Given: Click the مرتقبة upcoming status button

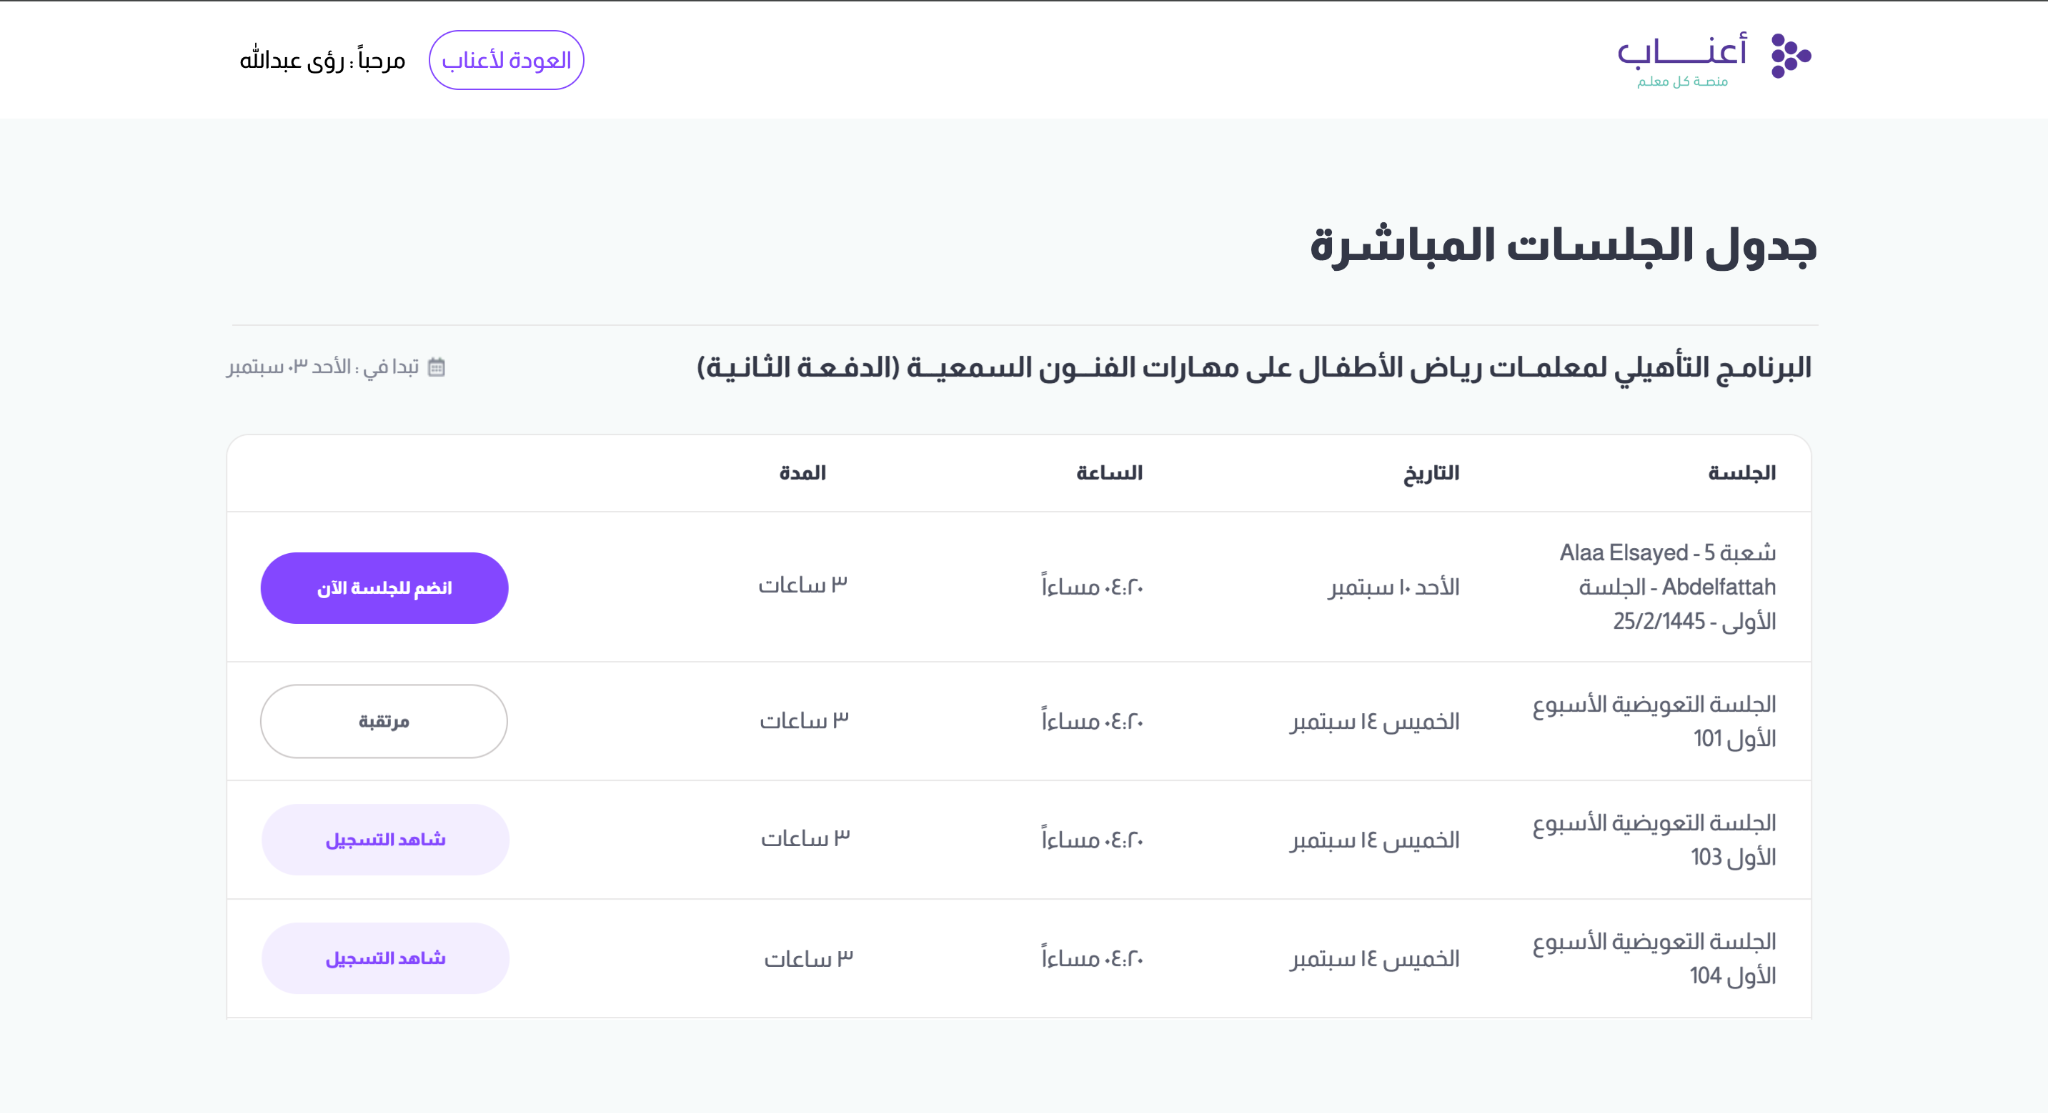Looking at the screenshot, I should [x=384, y=721].
